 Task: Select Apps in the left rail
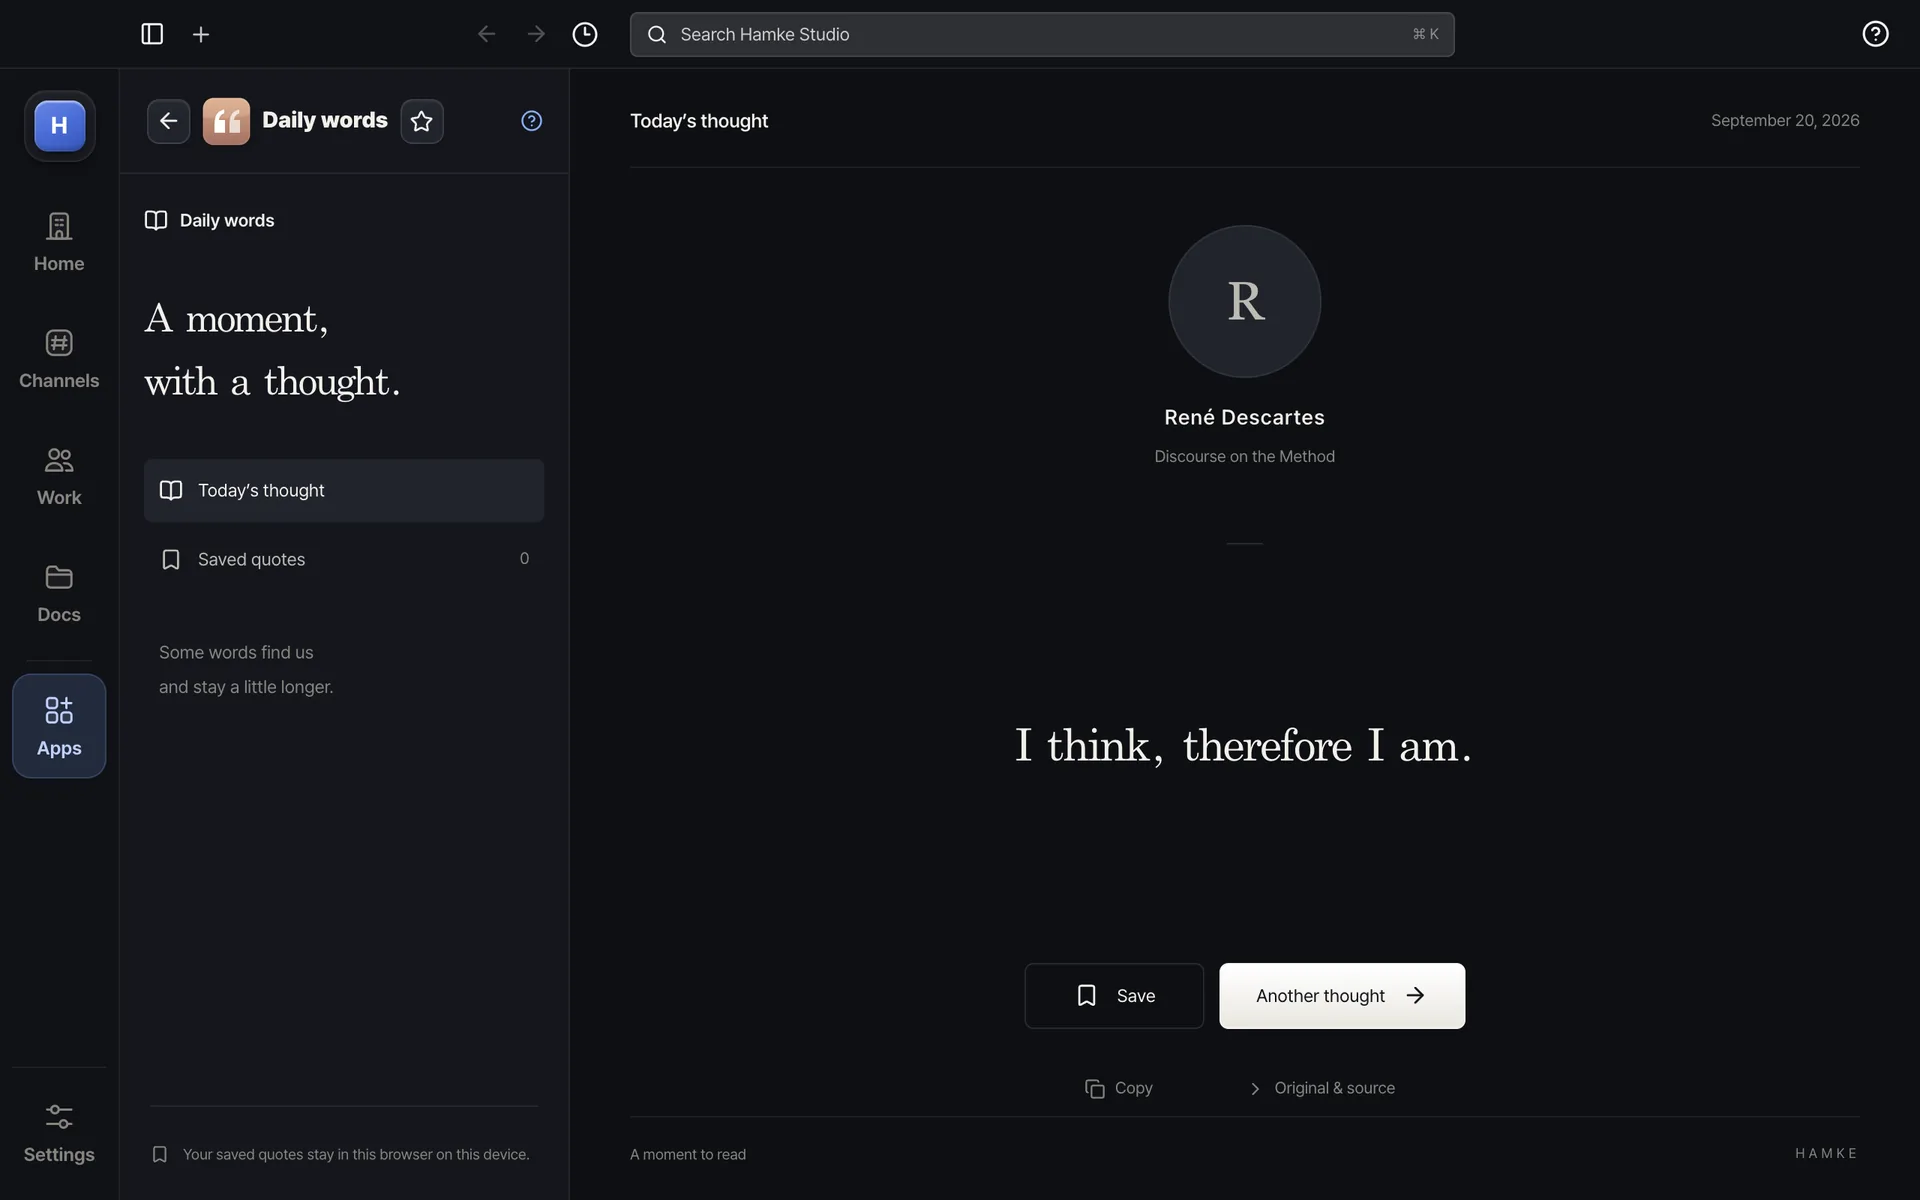coord(59,726)
